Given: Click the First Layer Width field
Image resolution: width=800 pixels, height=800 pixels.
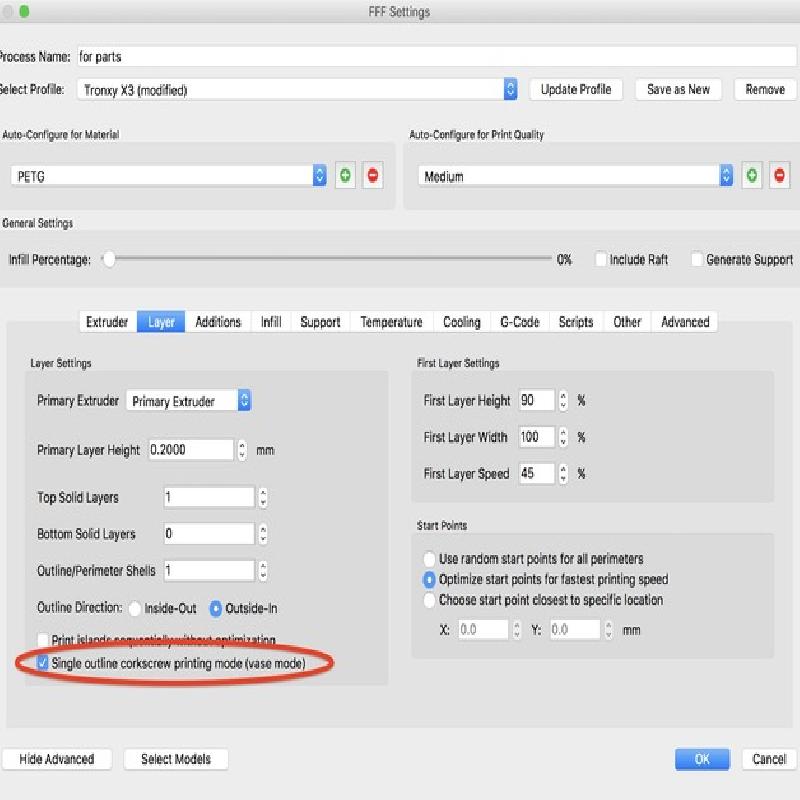Looking at the screenshot, I should tap(537, 437).
